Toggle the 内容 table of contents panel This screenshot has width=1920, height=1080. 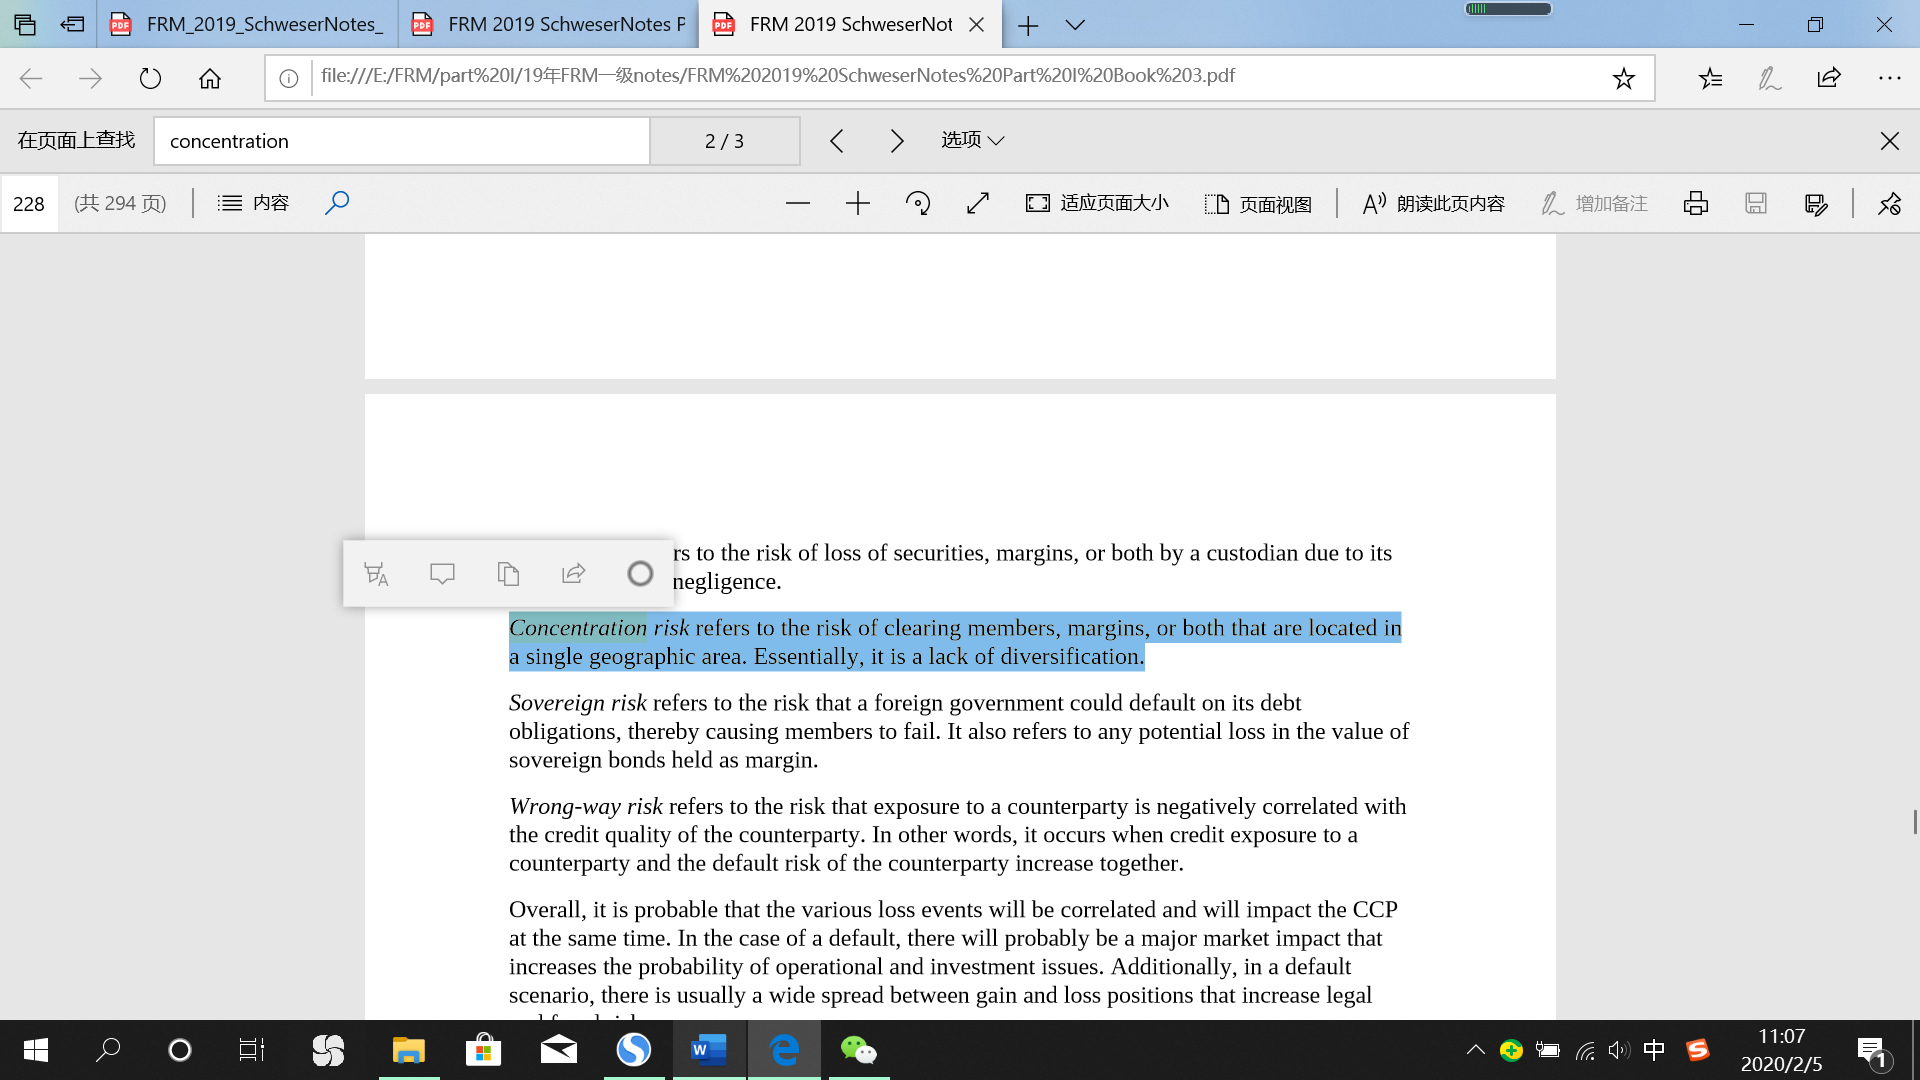coord(253,204)
